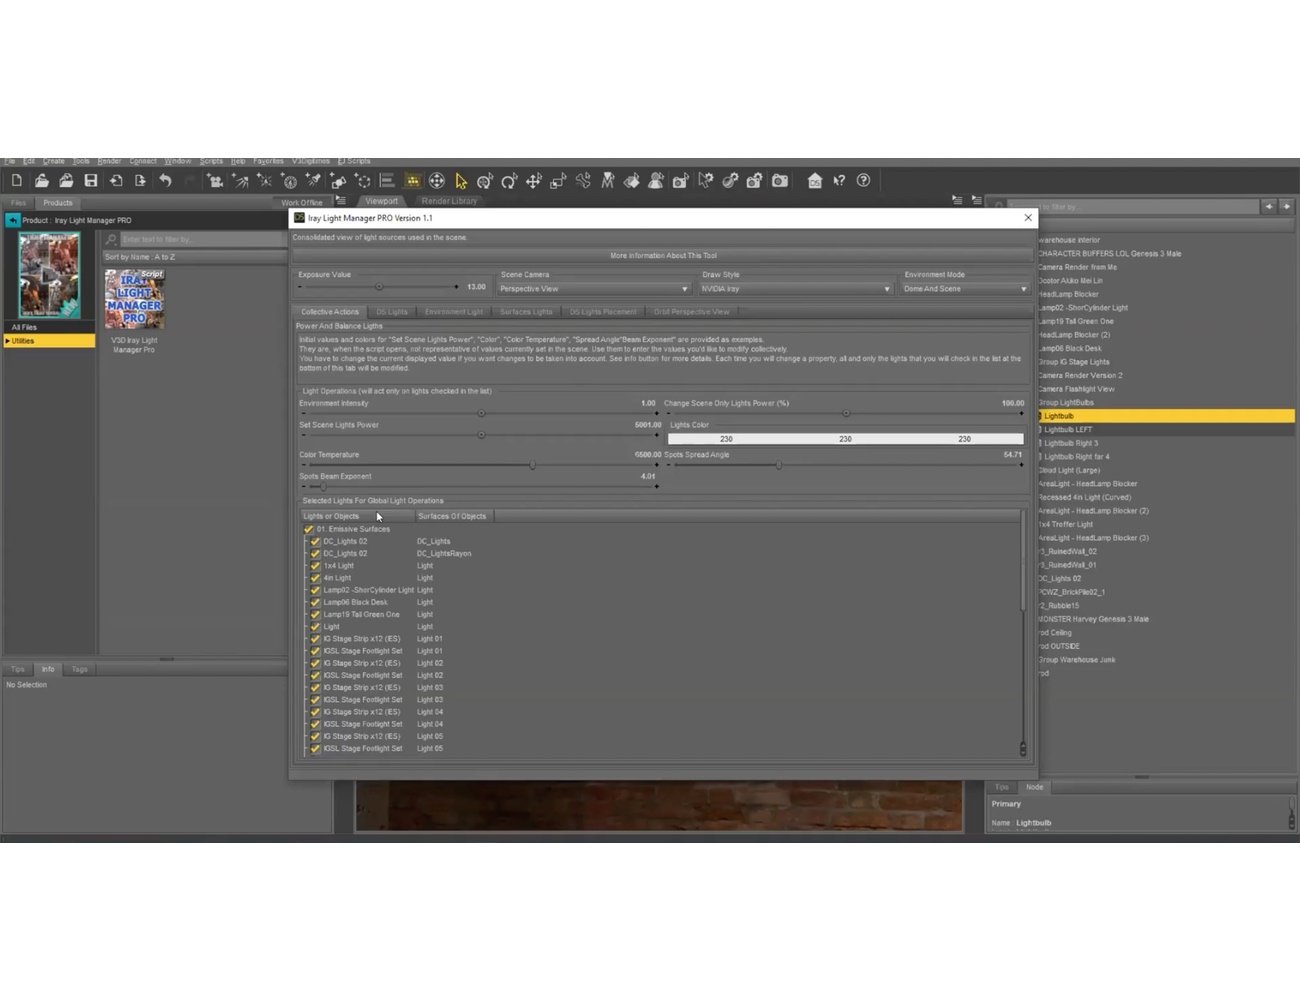The width and height of the screenshot is (1300, 1000).
Task: Click the Exposure Value slider handle
Action: (379, 287)
